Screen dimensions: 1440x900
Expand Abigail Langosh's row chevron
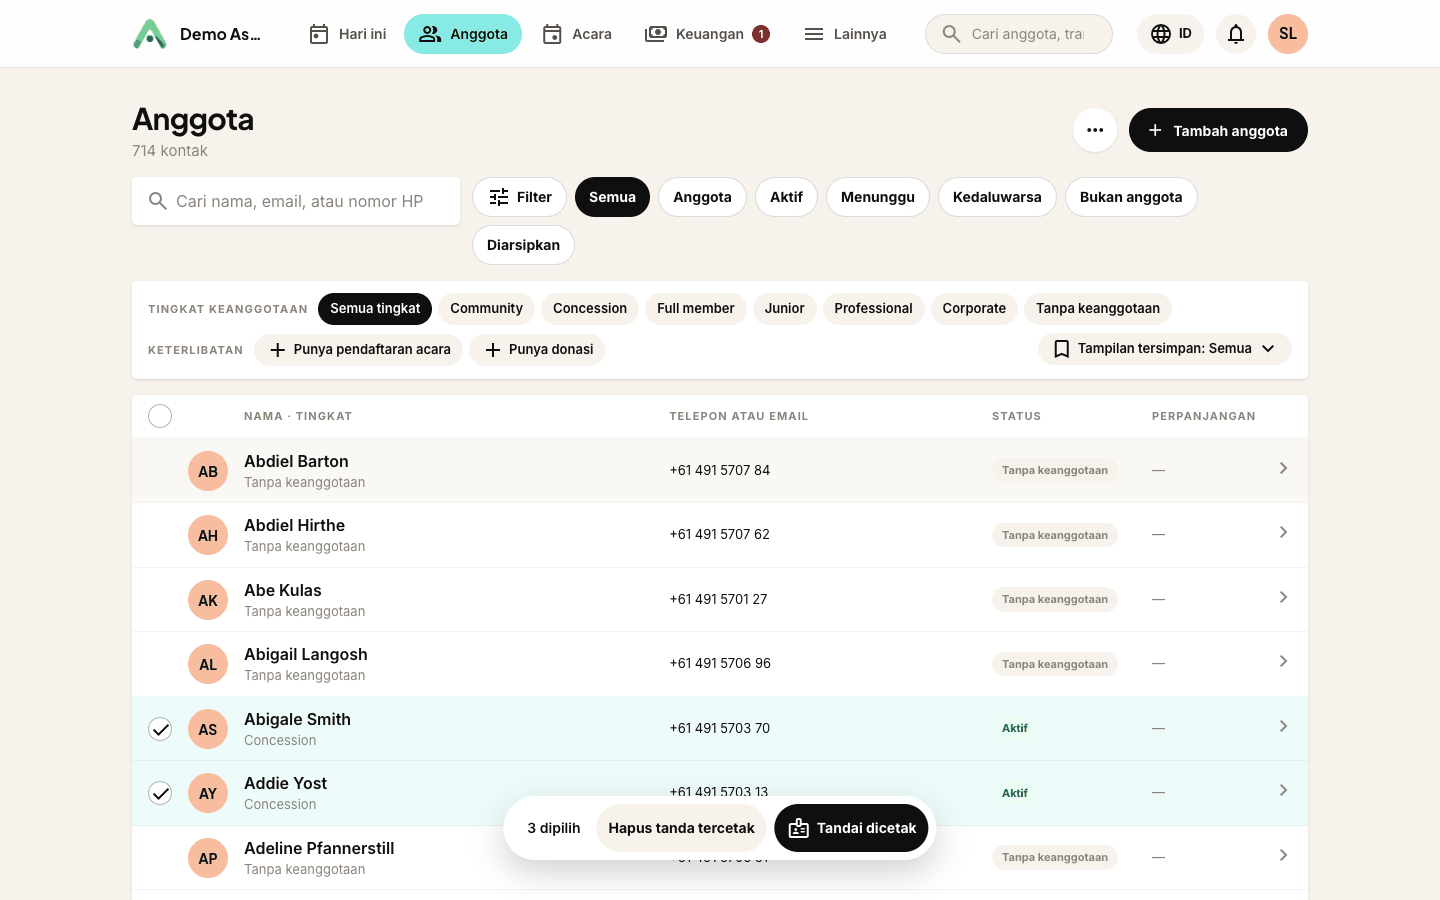click(x=1283, y=661)
